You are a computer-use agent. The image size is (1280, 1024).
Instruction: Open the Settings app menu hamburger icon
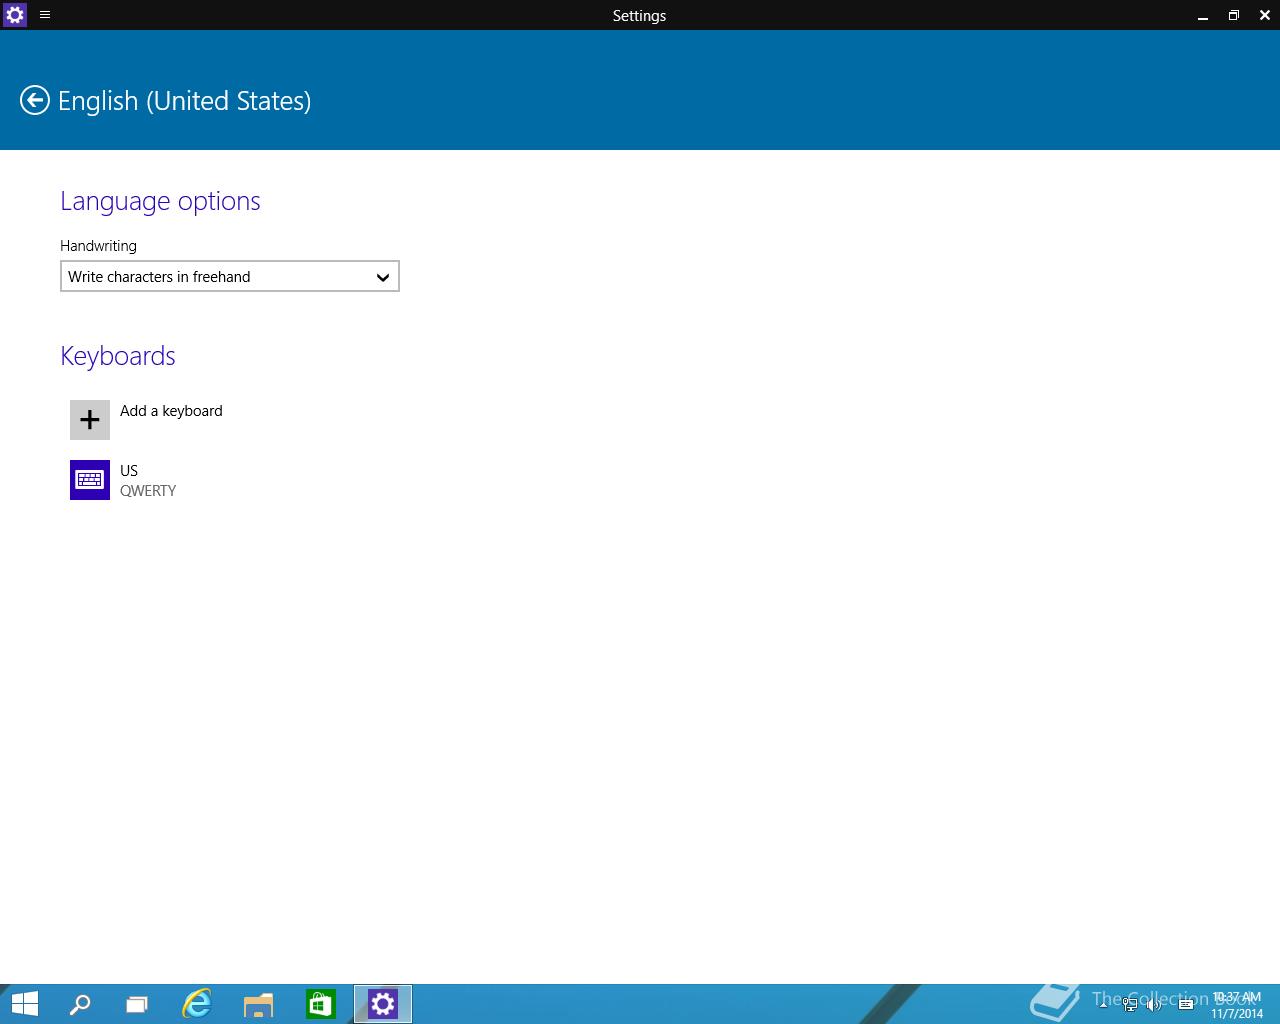tap(45, 15)
